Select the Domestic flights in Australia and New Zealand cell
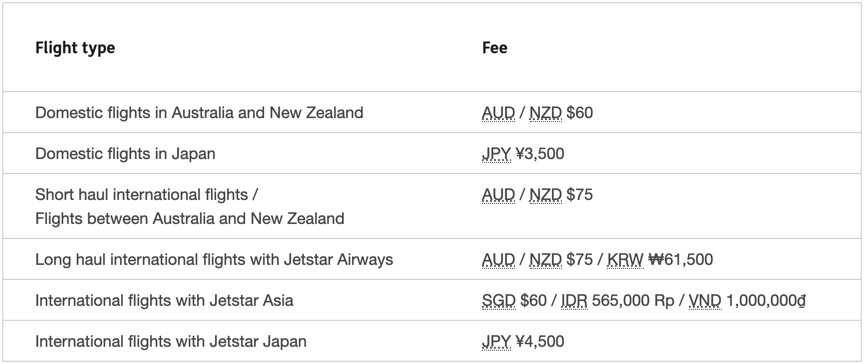 point(199,113)
